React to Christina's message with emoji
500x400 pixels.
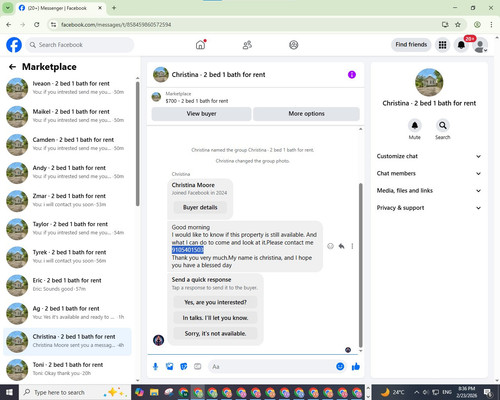point(330,246)
